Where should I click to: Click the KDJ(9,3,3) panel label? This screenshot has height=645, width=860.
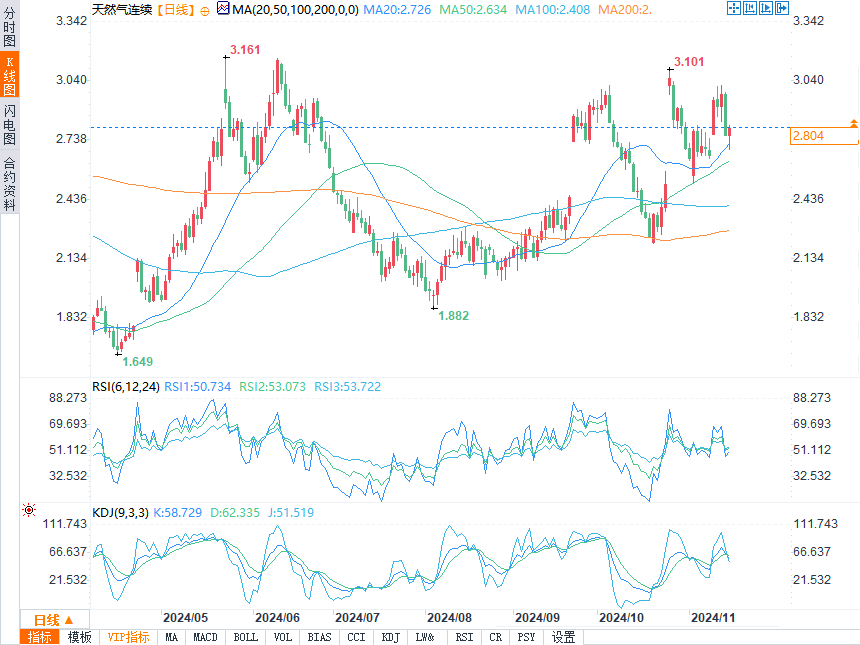click(120, 513)
